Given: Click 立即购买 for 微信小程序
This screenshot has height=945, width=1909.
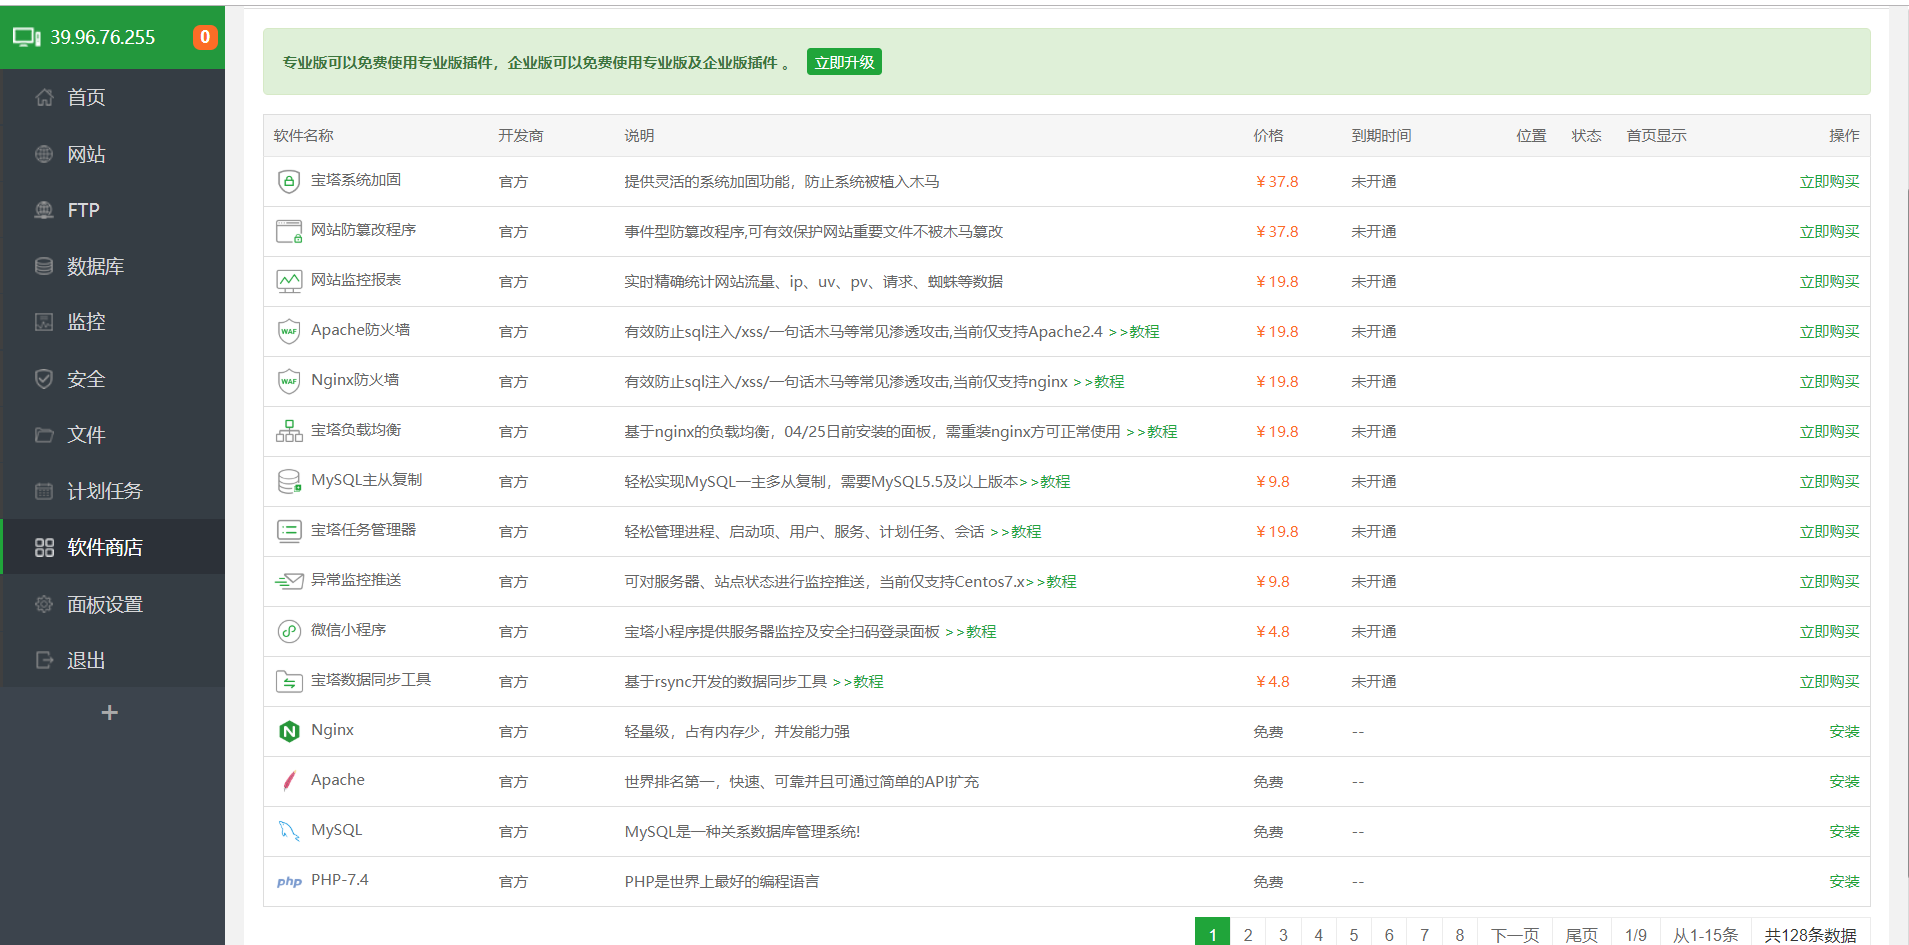Looking at the screenshot, I should coord(1829,632).
